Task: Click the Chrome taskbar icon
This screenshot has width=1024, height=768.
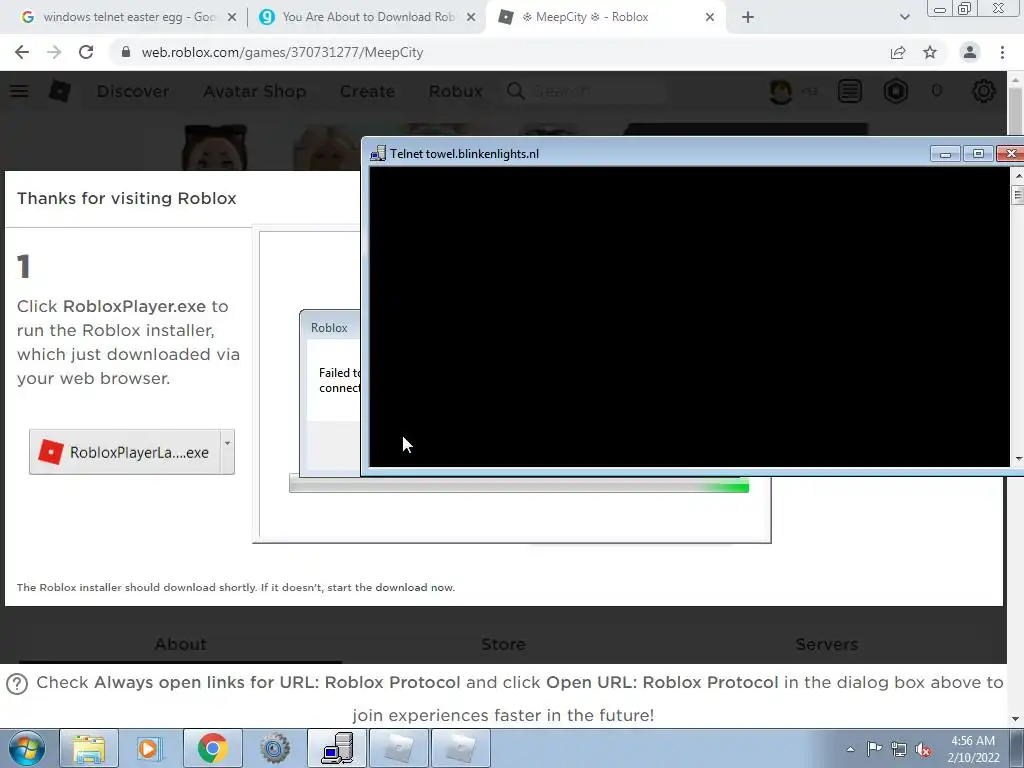Action: tap(212, 748)
